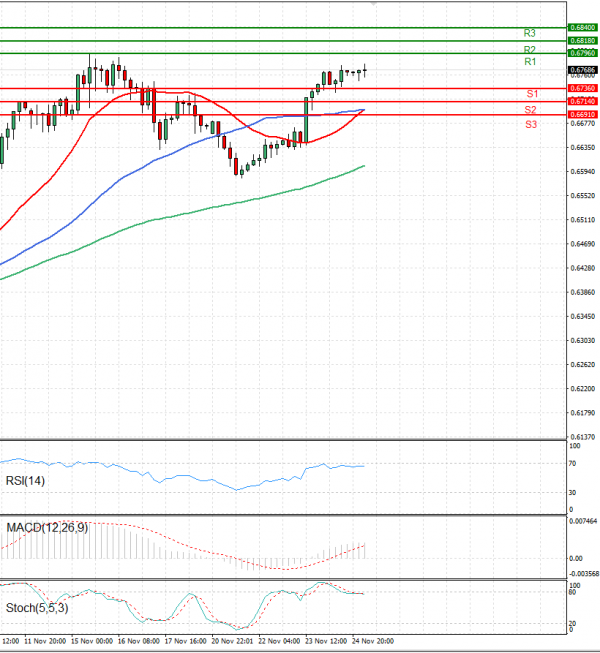Viewport: 600px width, 653px height.
Task: Select the S2 support label
Action: pos(530,110)
